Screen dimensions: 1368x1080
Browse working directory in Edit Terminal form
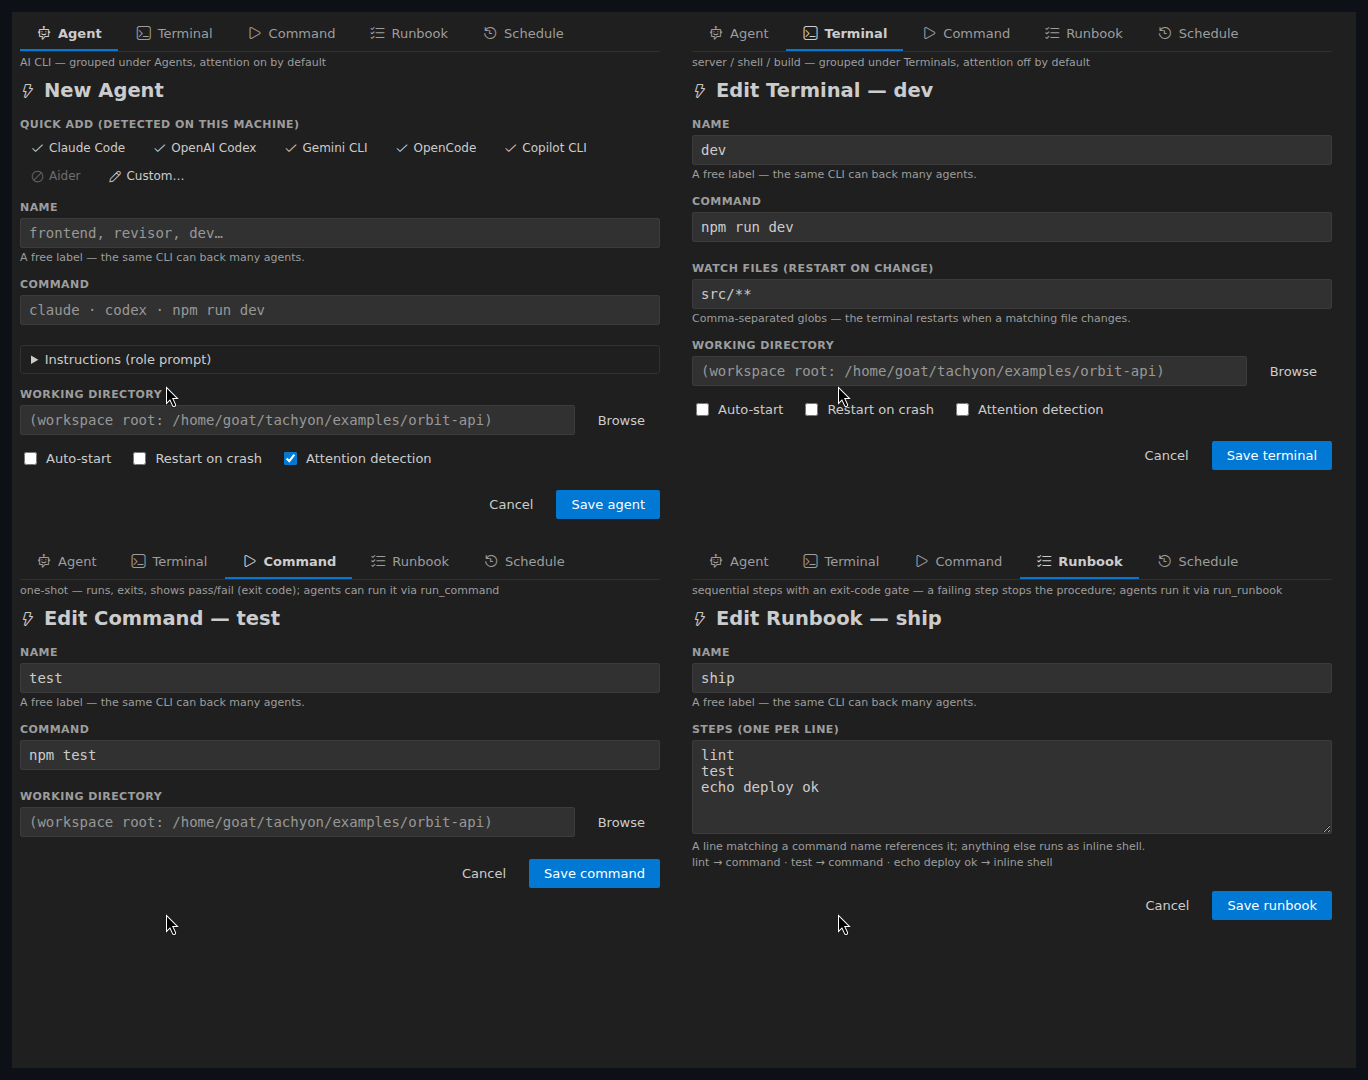click(1293, 372)
